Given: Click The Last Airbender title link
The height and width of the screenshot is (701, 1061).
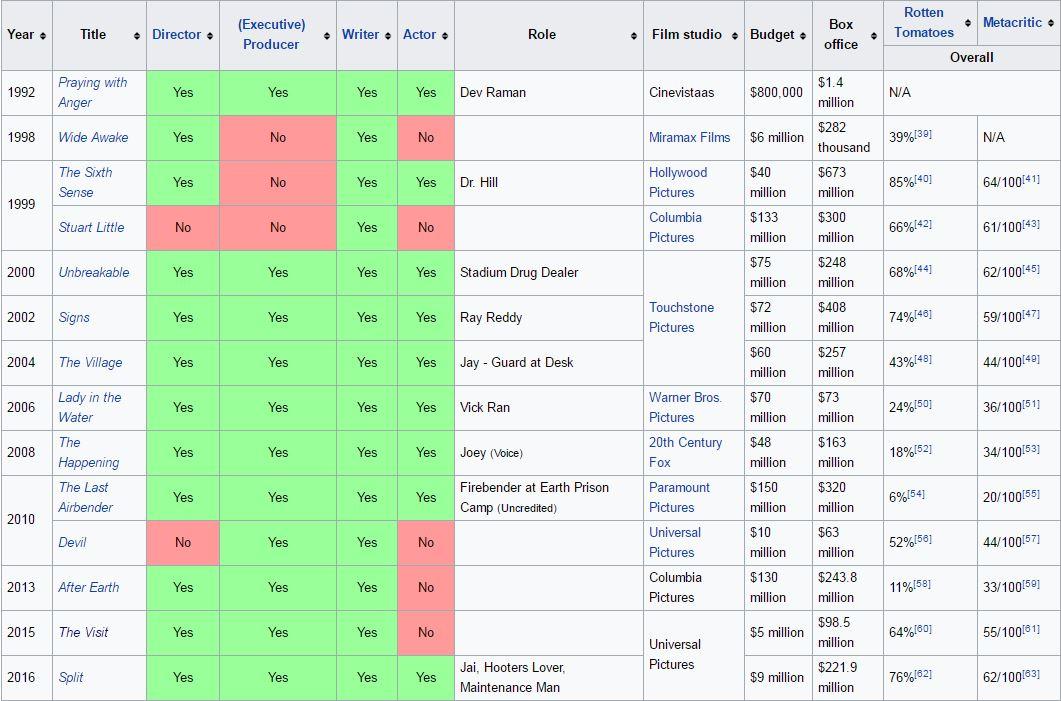Looking at the screenshot, I should pyautogui.click(x=86, y=497).
